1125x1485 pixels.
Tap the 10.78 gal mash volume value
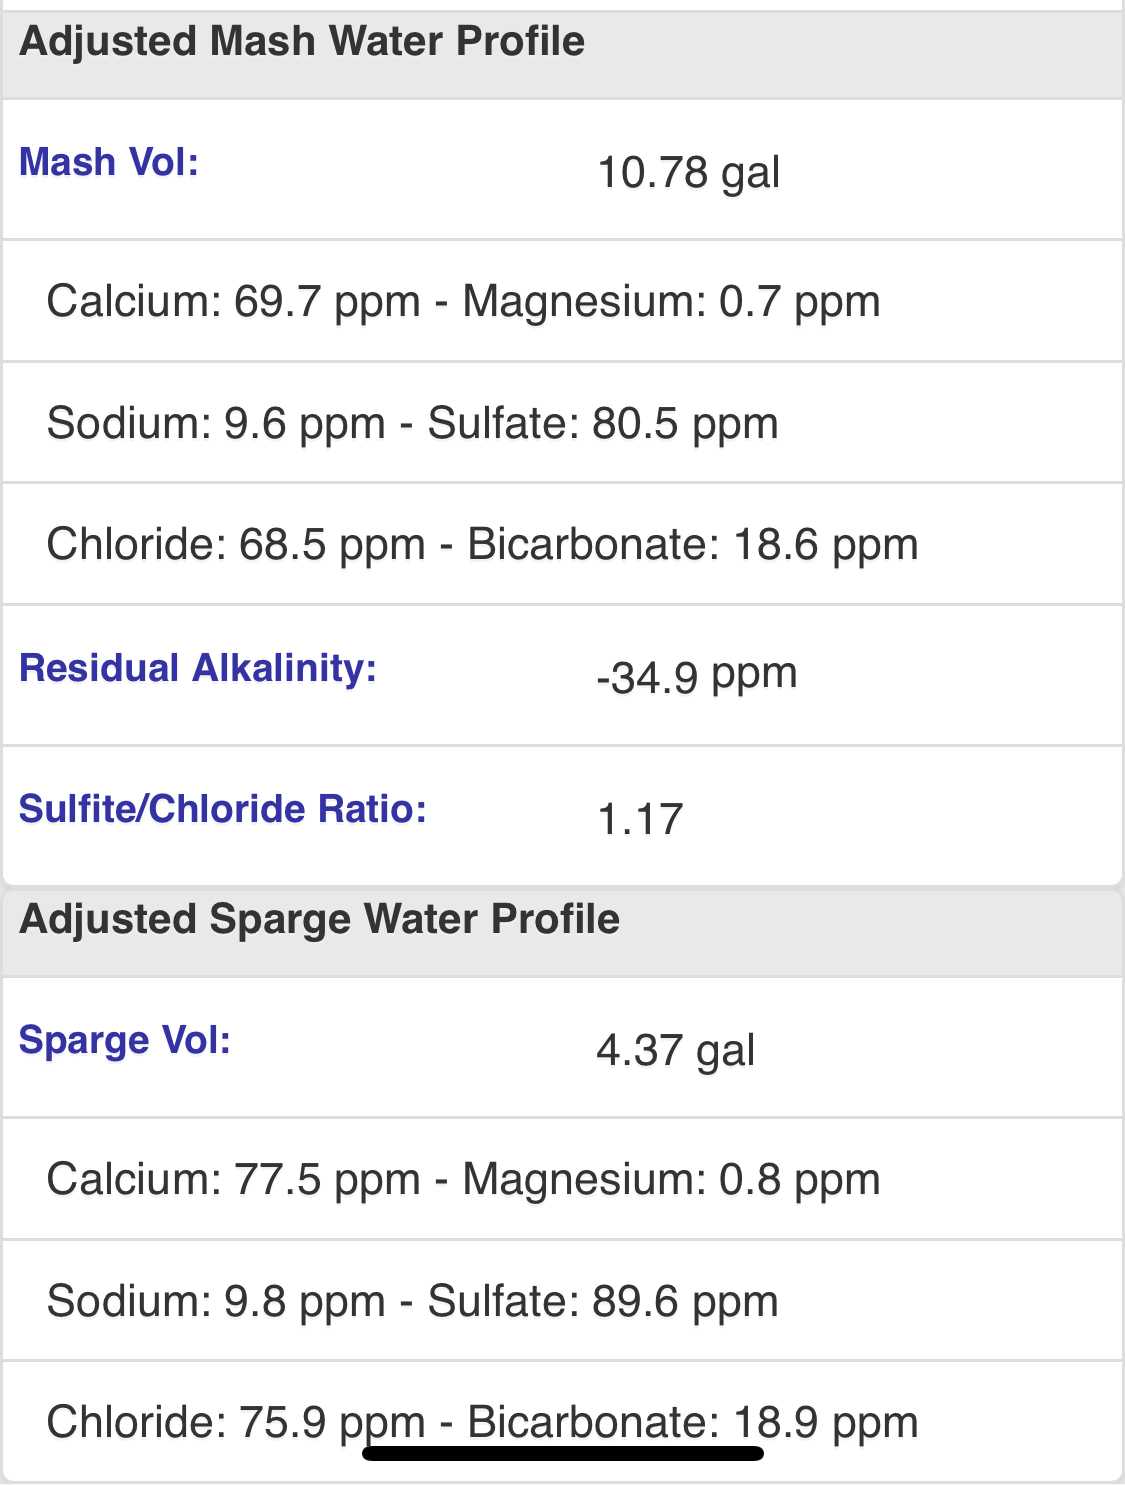tap(688, 172)
